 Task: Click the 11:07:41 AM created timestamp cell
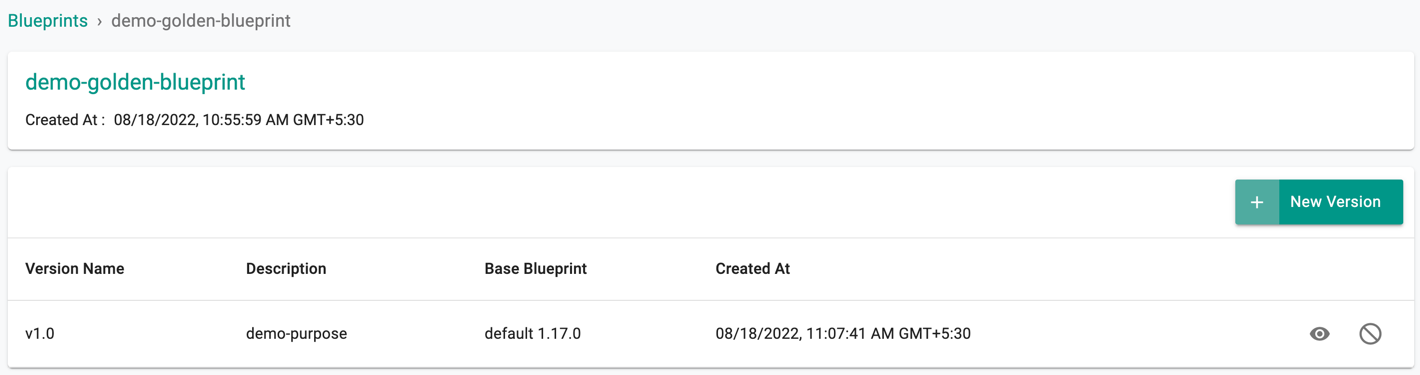click(843, 334)
